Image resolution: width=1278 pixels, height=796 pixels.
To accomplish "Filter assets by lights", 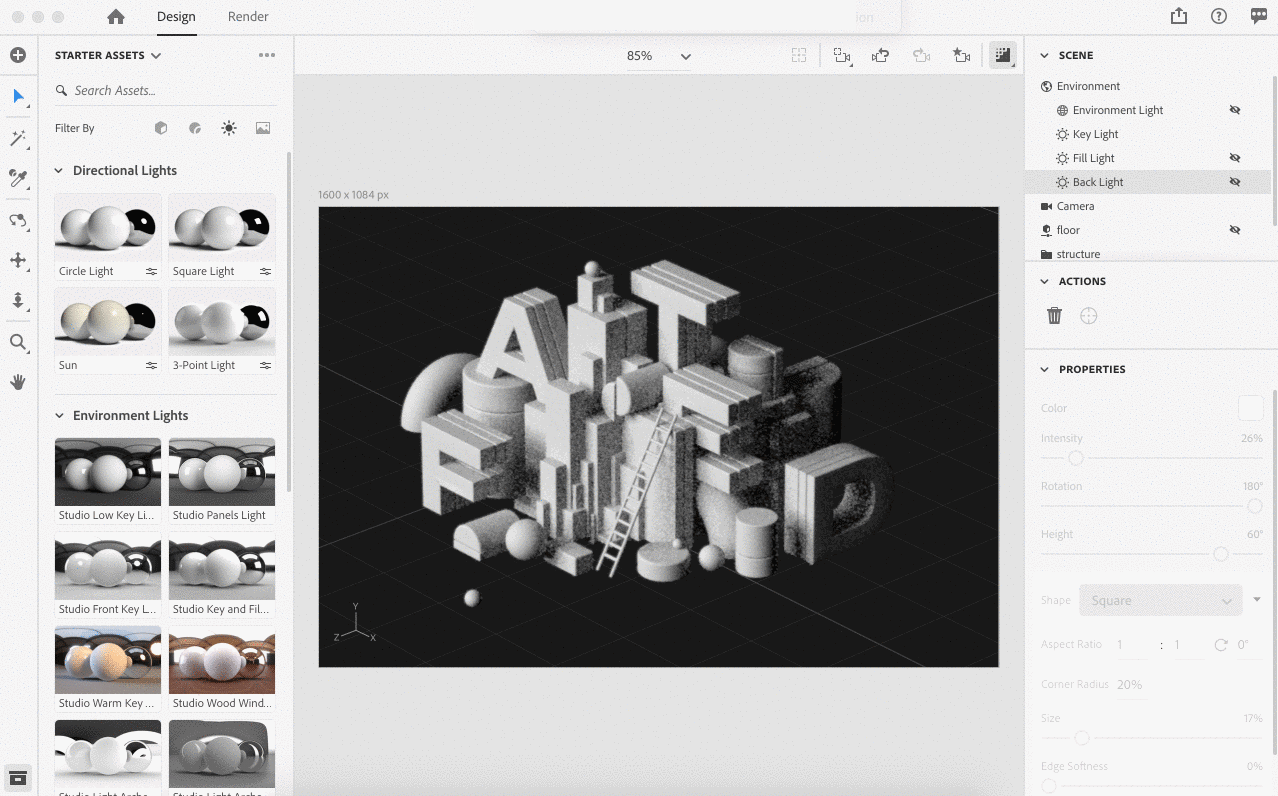I will (229, 128).
